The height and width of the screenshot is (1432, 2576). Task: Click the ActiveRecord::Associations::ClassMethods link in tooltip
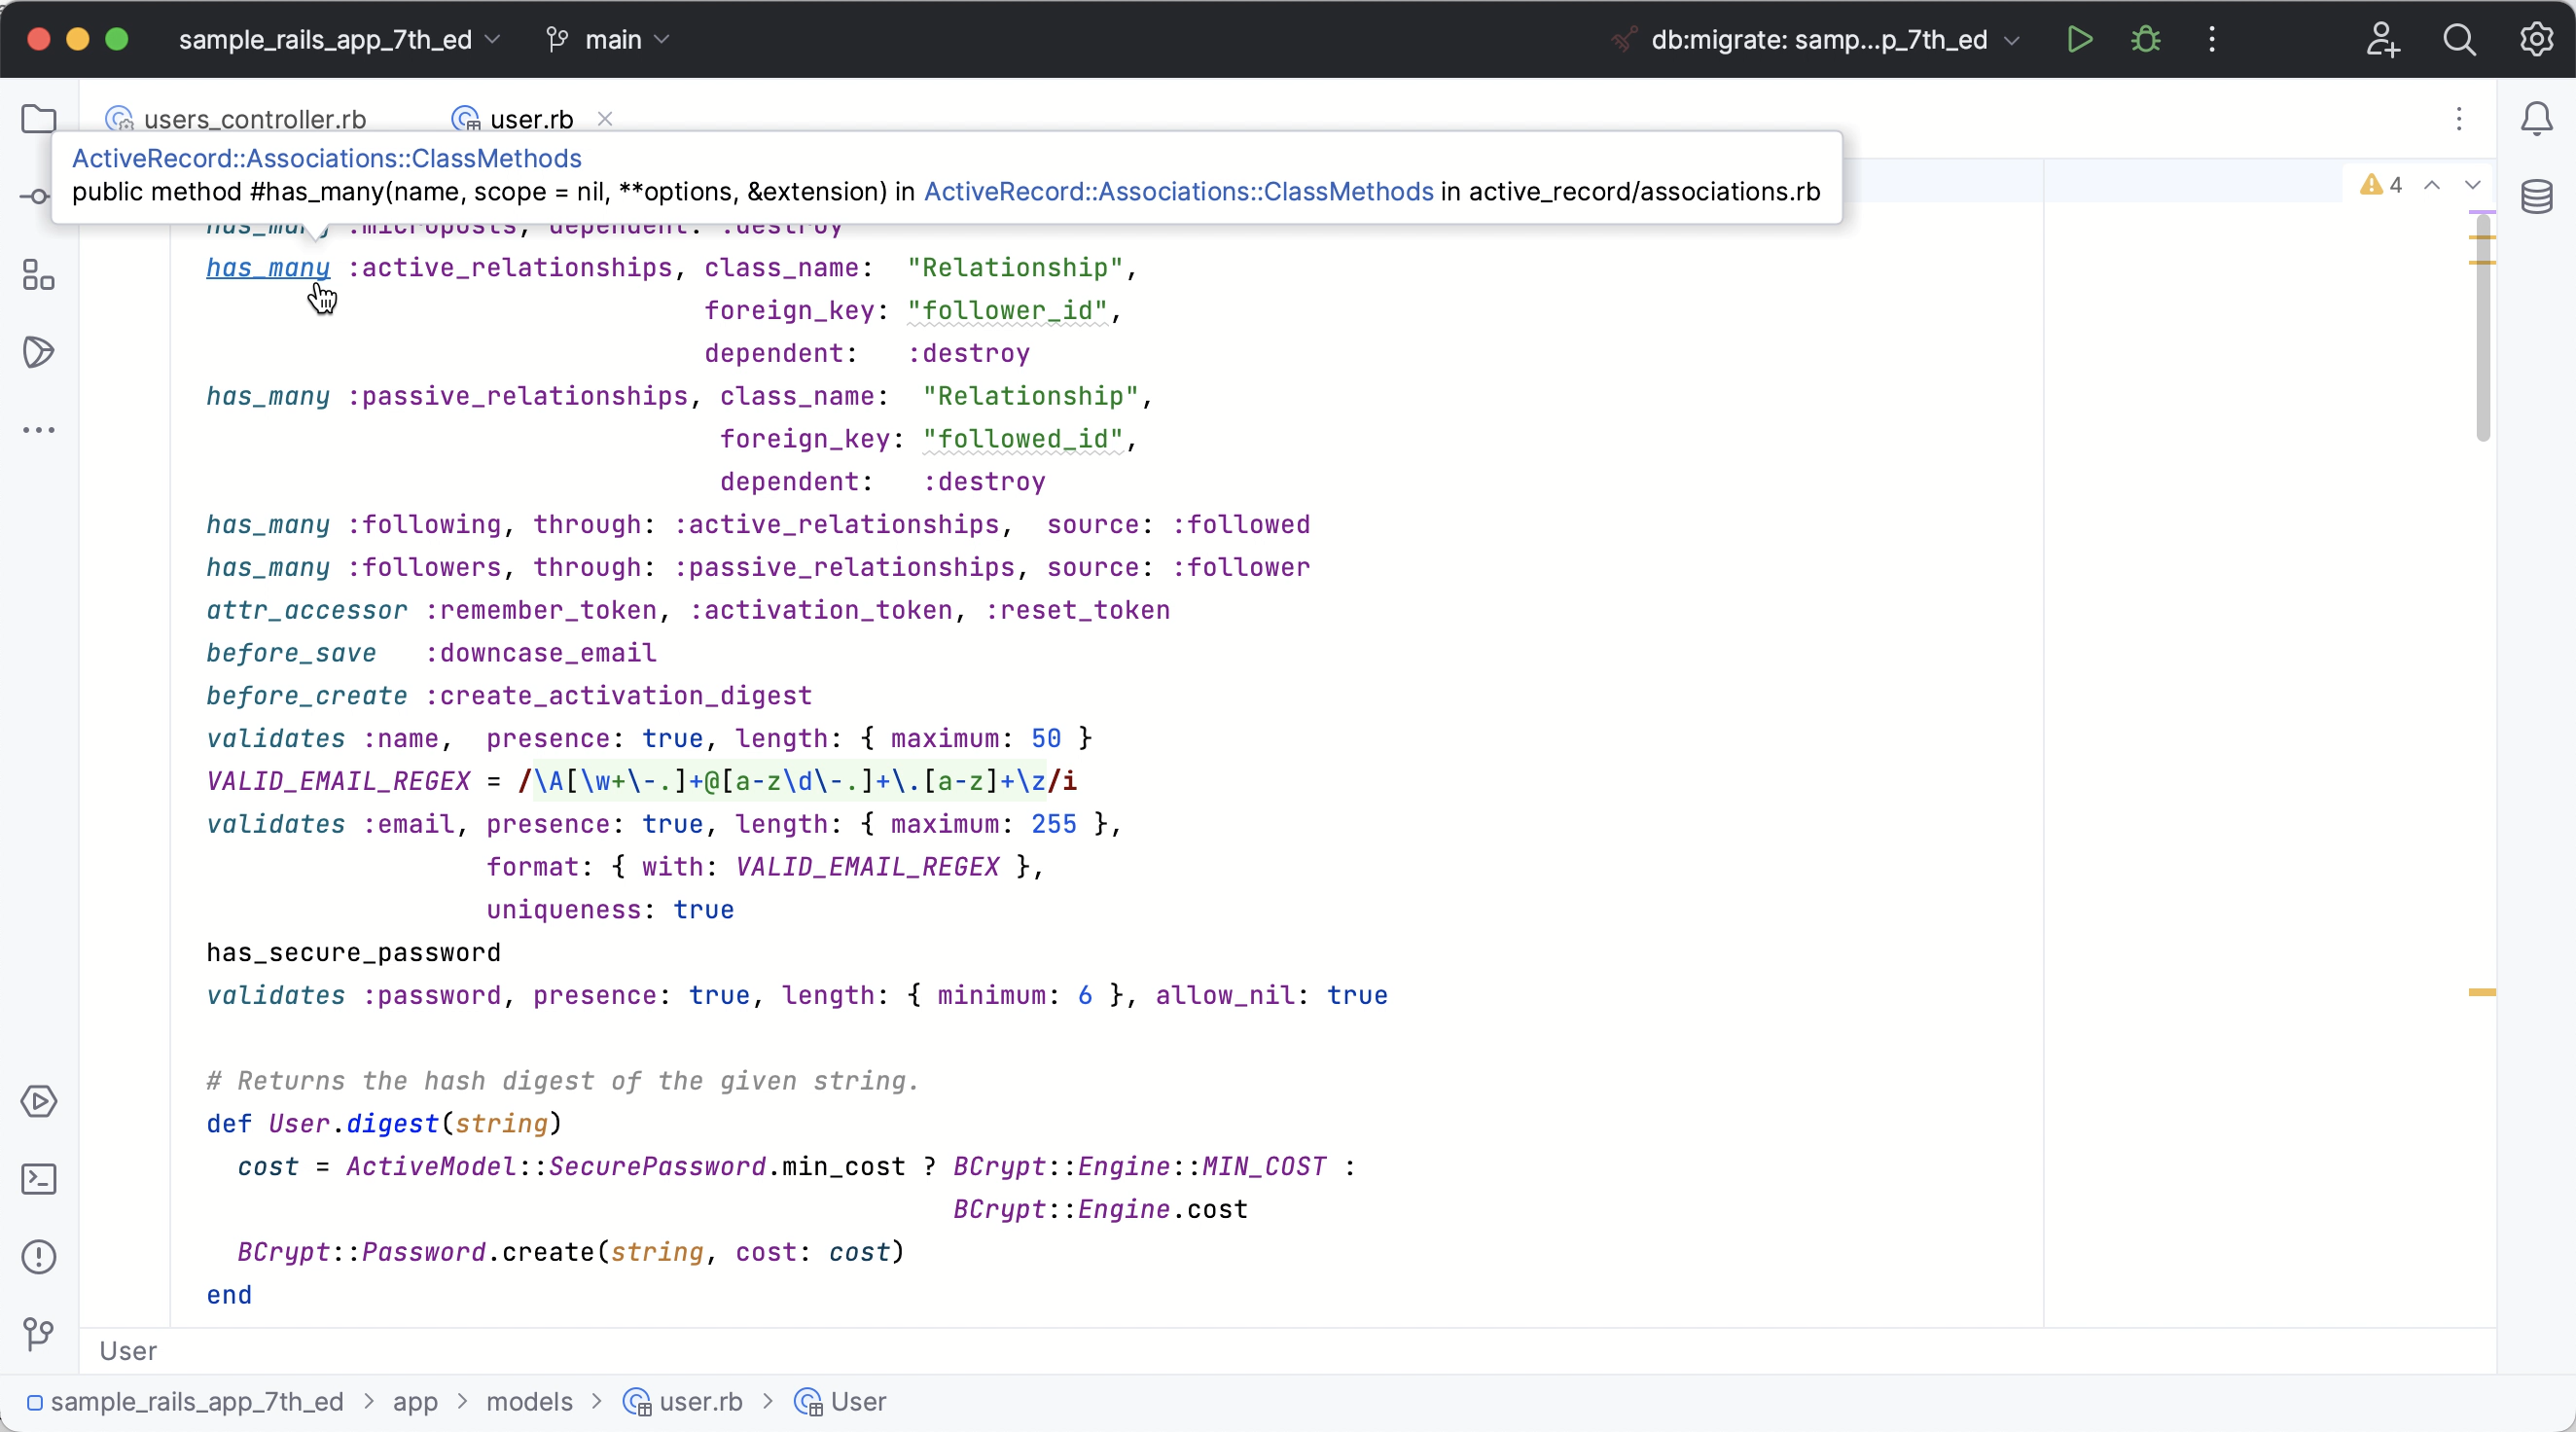click(326, 159)
